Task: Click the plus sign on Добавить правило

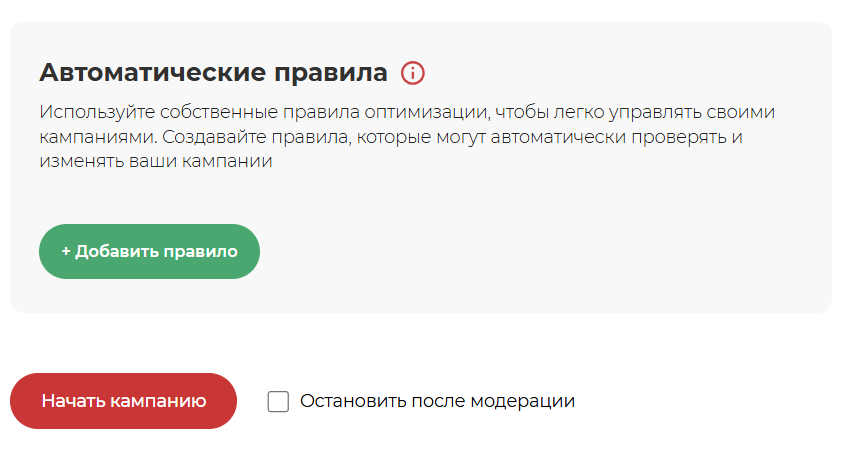Action: (x=66, y=251)
